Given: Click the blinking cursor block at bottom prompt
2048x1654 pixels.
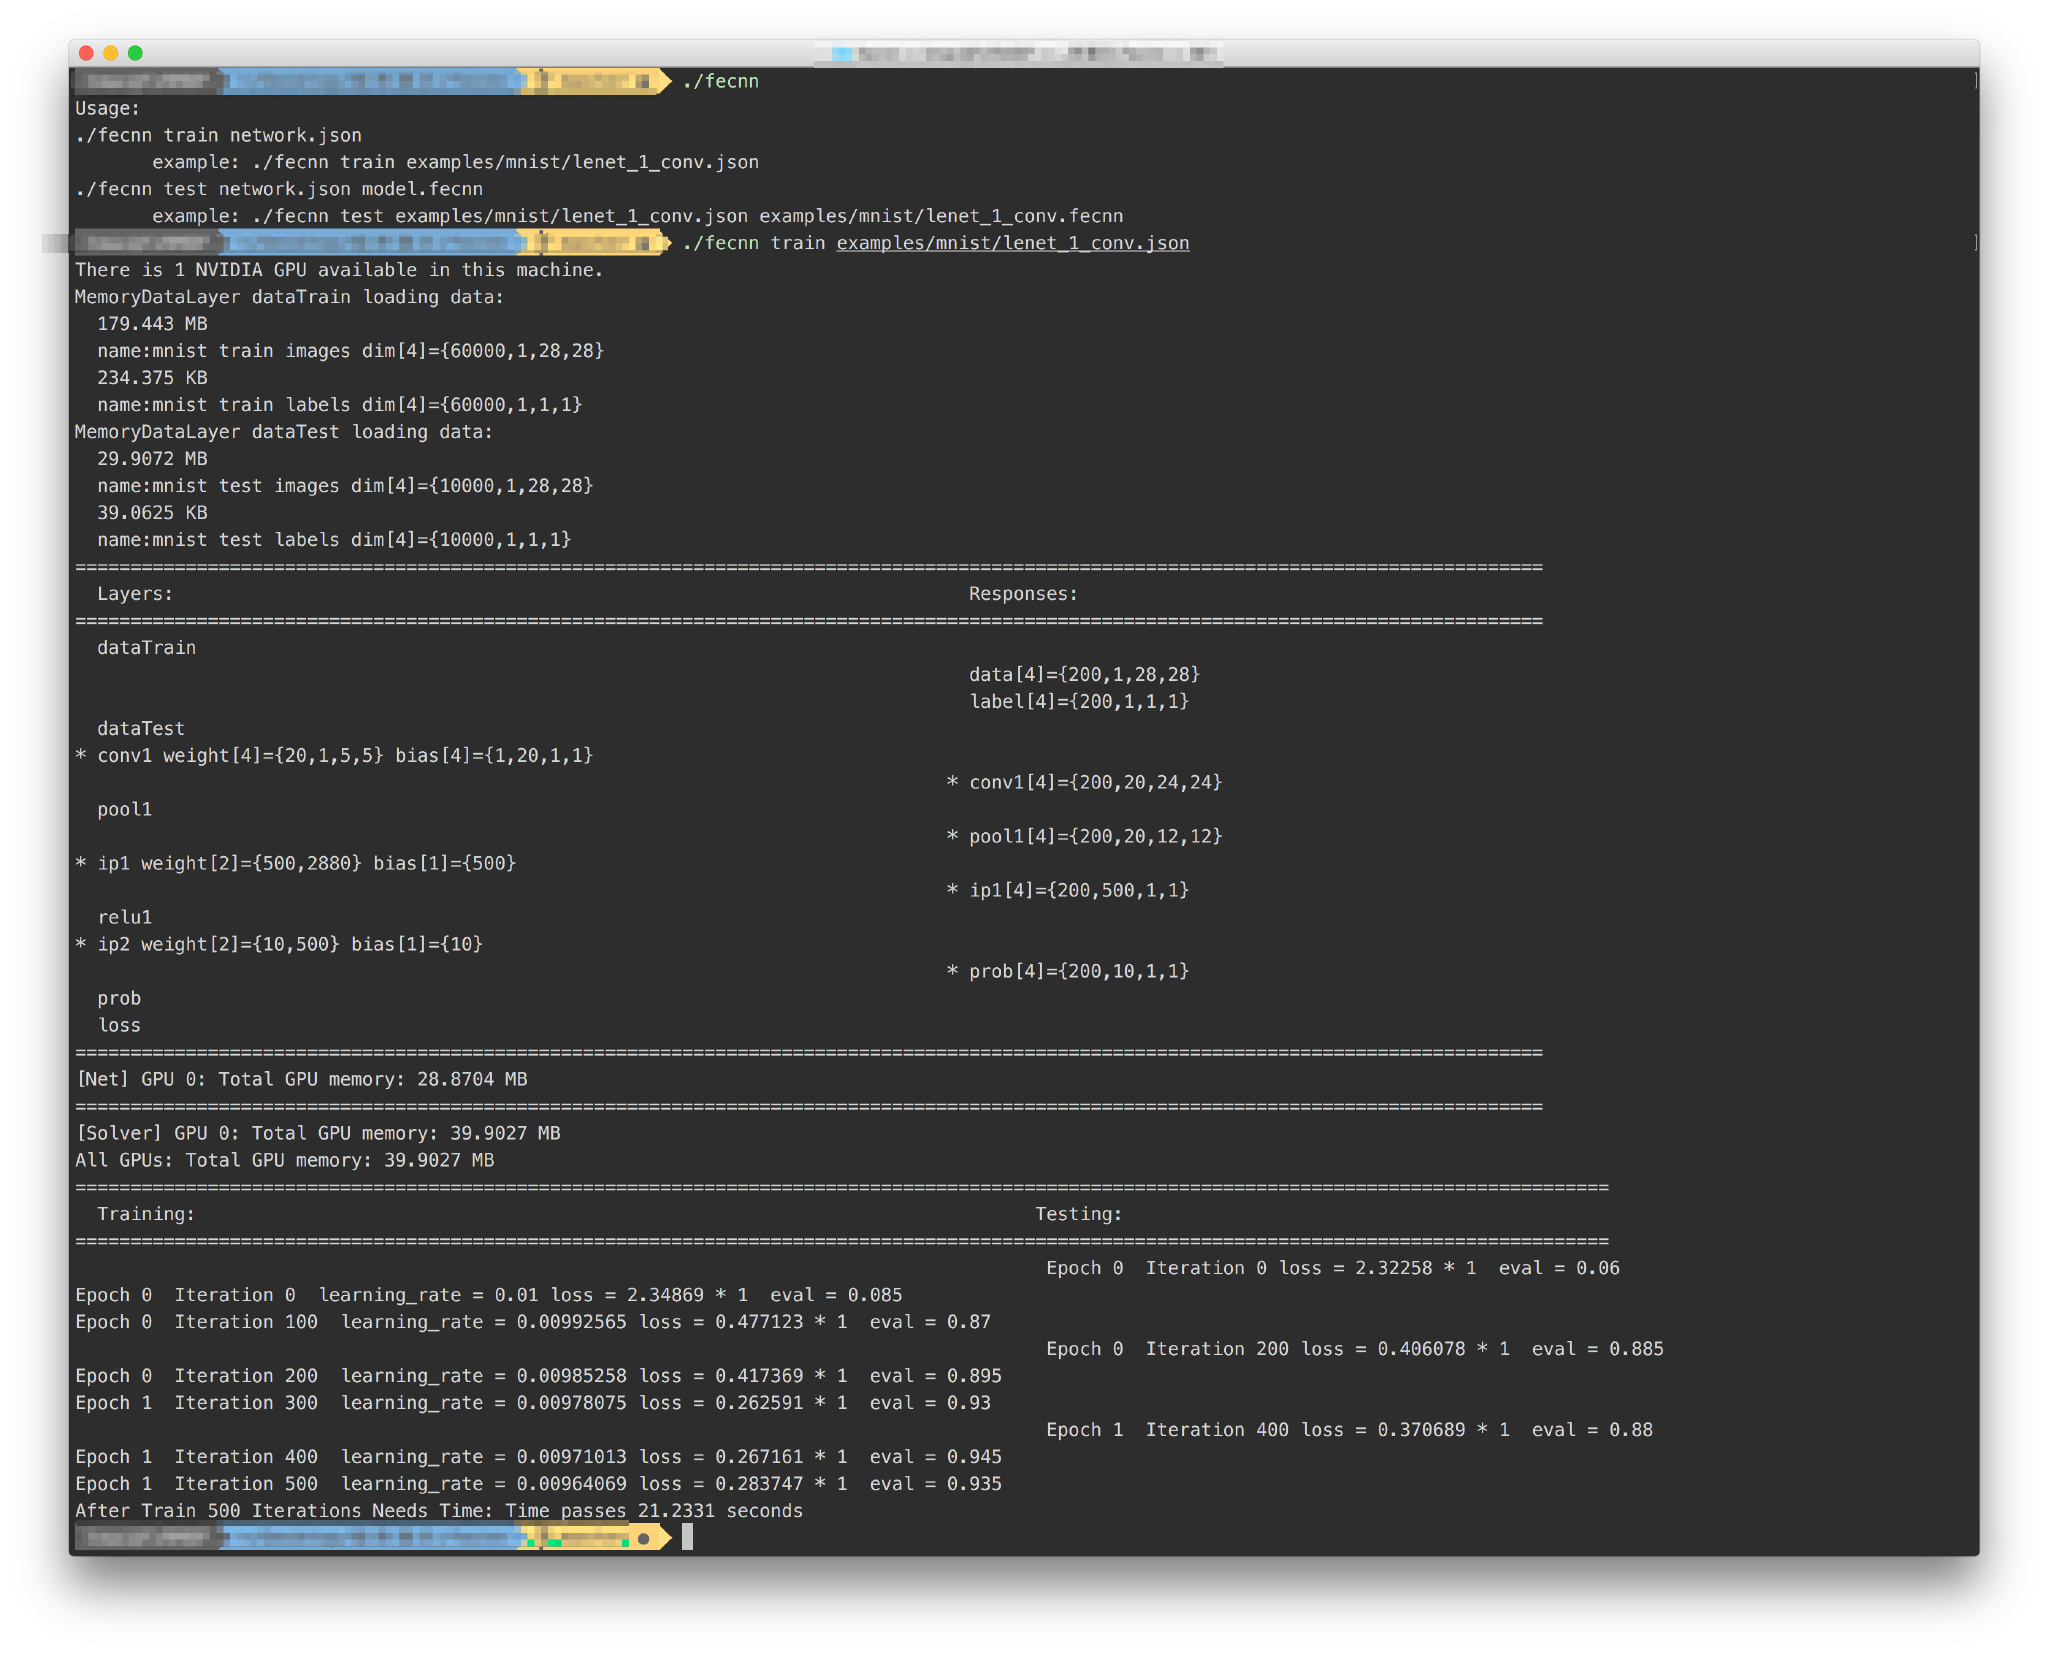Looking at the screenshot, I should 687,1538.
